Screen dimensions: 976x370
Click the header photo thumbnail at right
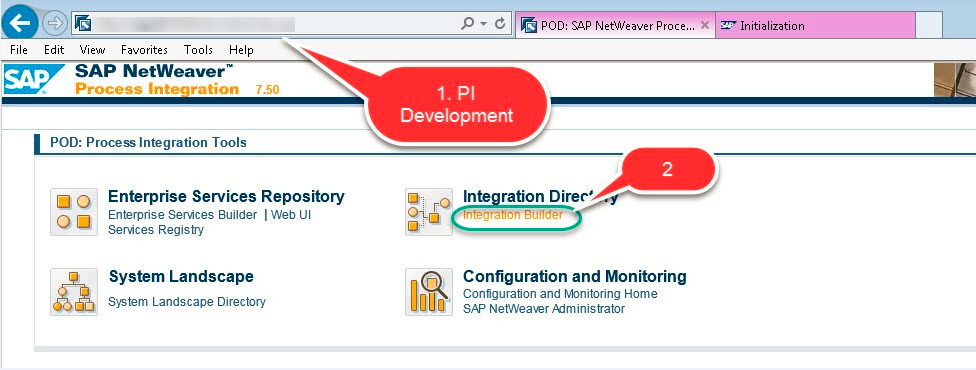(955, 79)
